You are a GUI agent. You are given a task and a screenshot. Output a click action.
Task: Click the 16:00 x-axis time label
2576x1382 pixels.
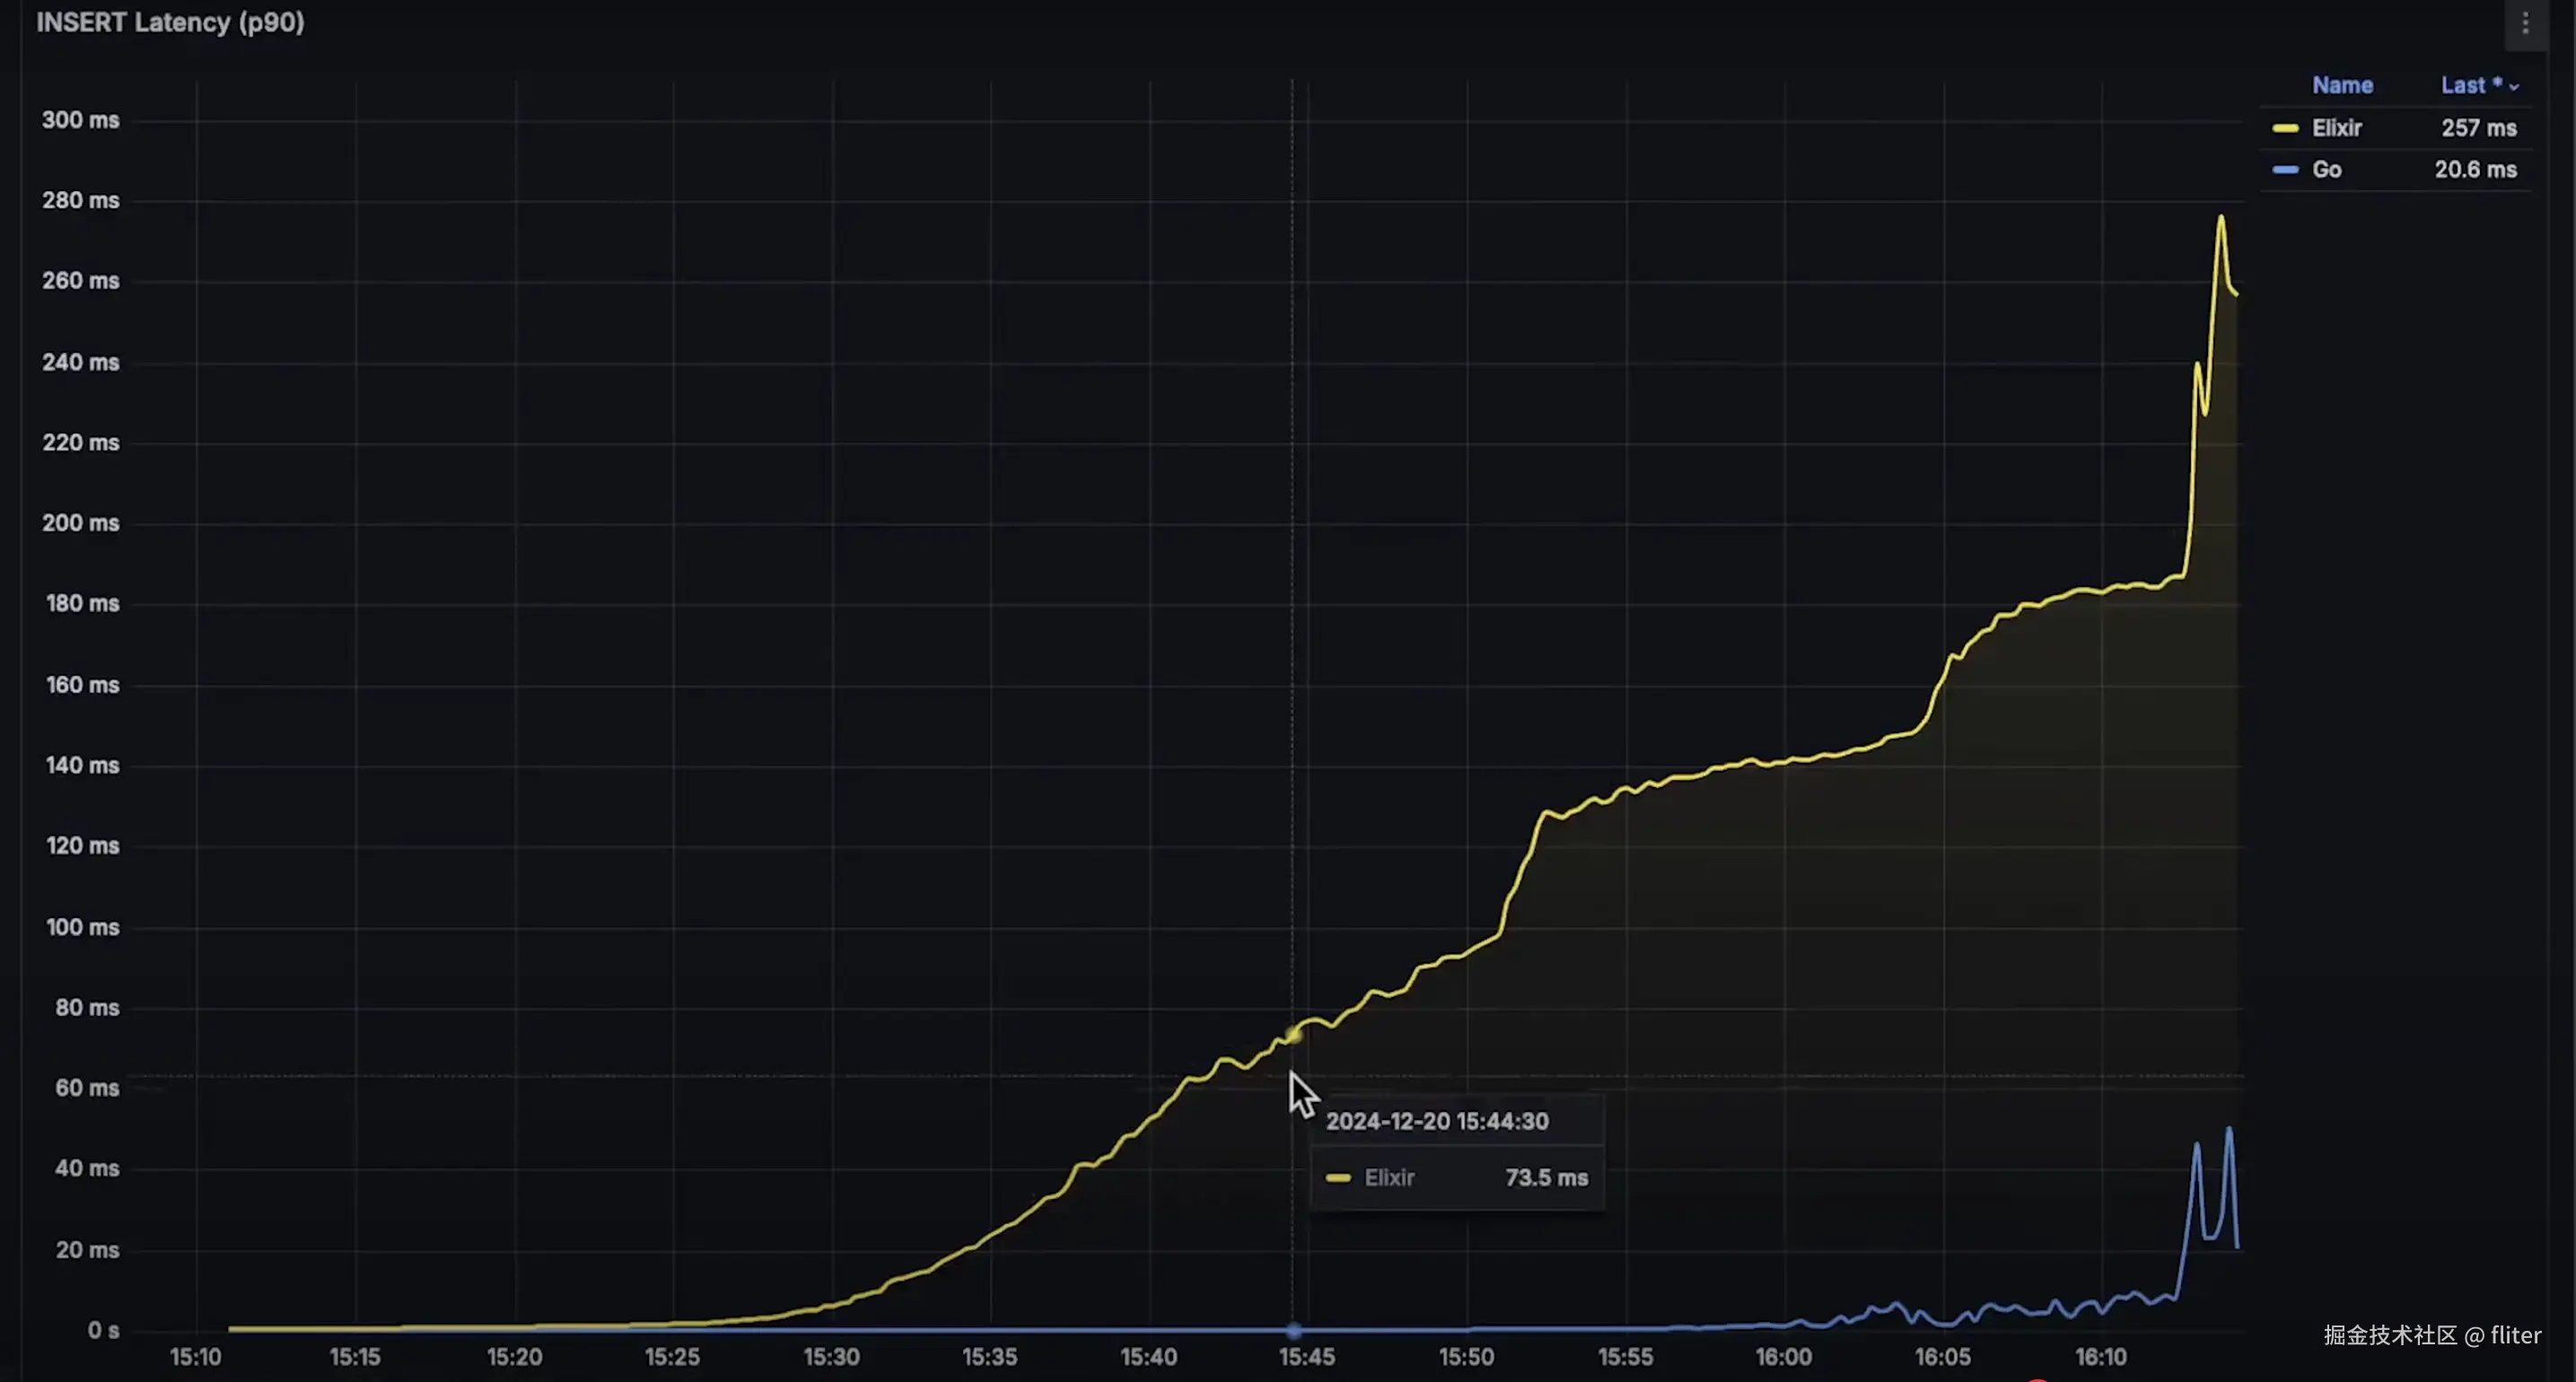tap(1783, 1357)
